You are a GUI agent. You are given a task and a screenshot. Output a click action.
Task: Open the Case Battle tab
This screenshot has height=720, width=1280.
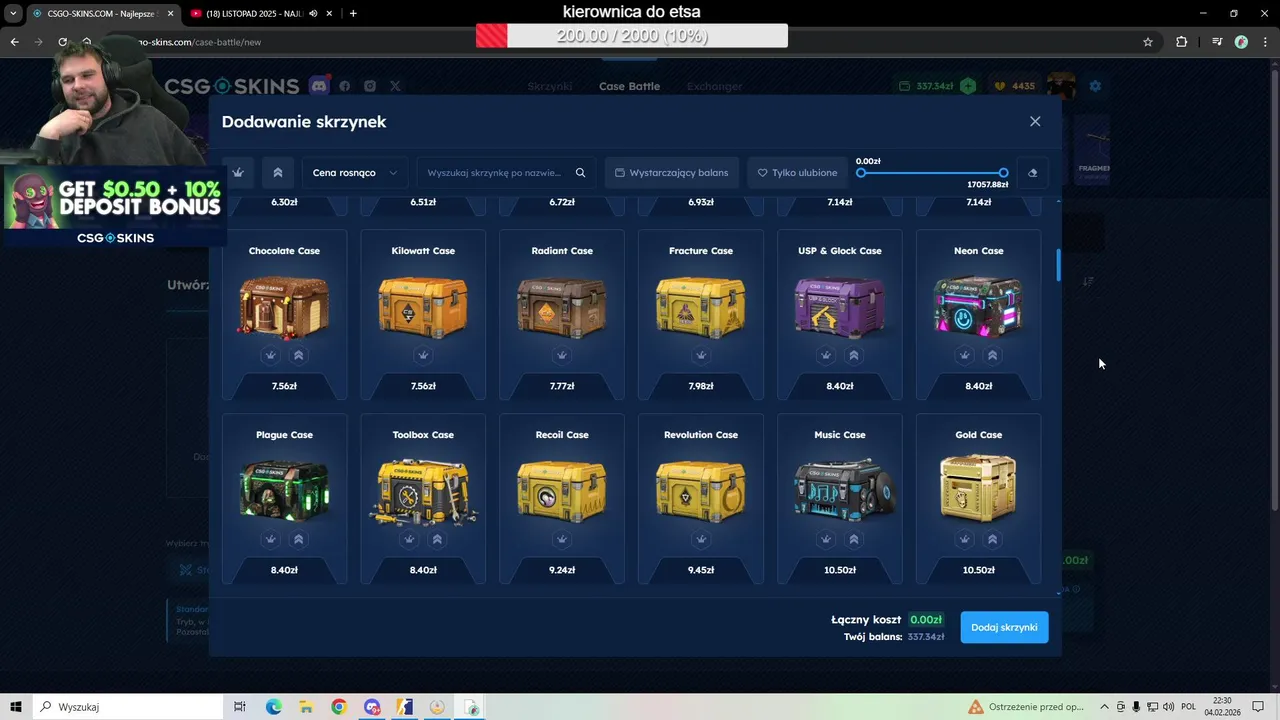(629, 86)
